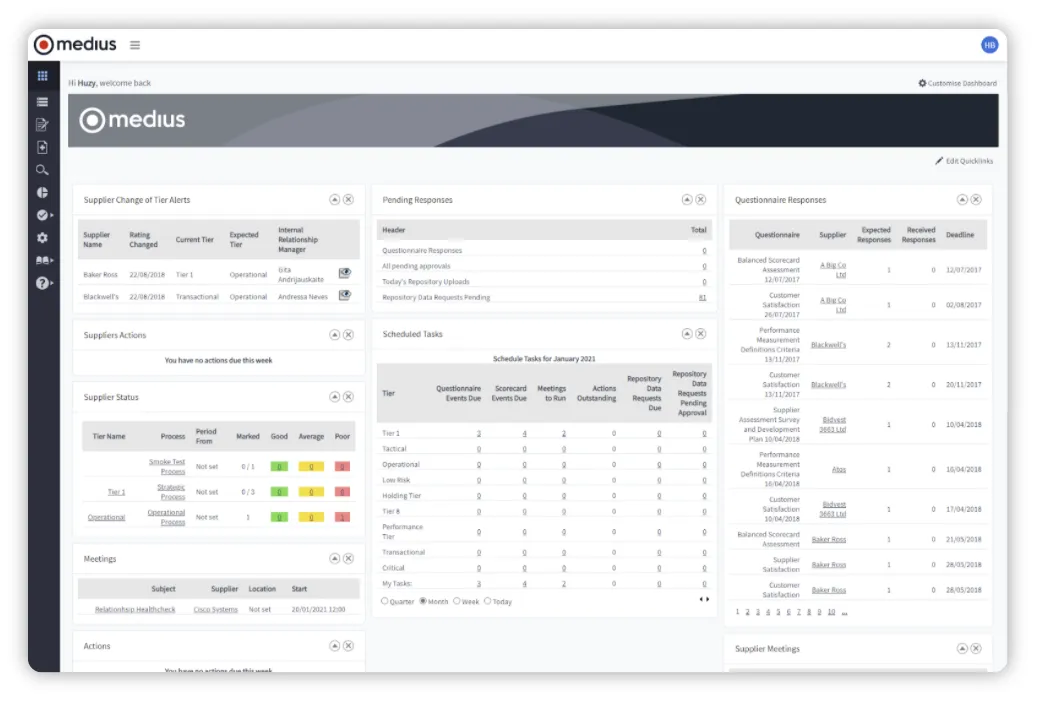Open the hamburger menu beside the Medius logo

(x=135, y=45)
